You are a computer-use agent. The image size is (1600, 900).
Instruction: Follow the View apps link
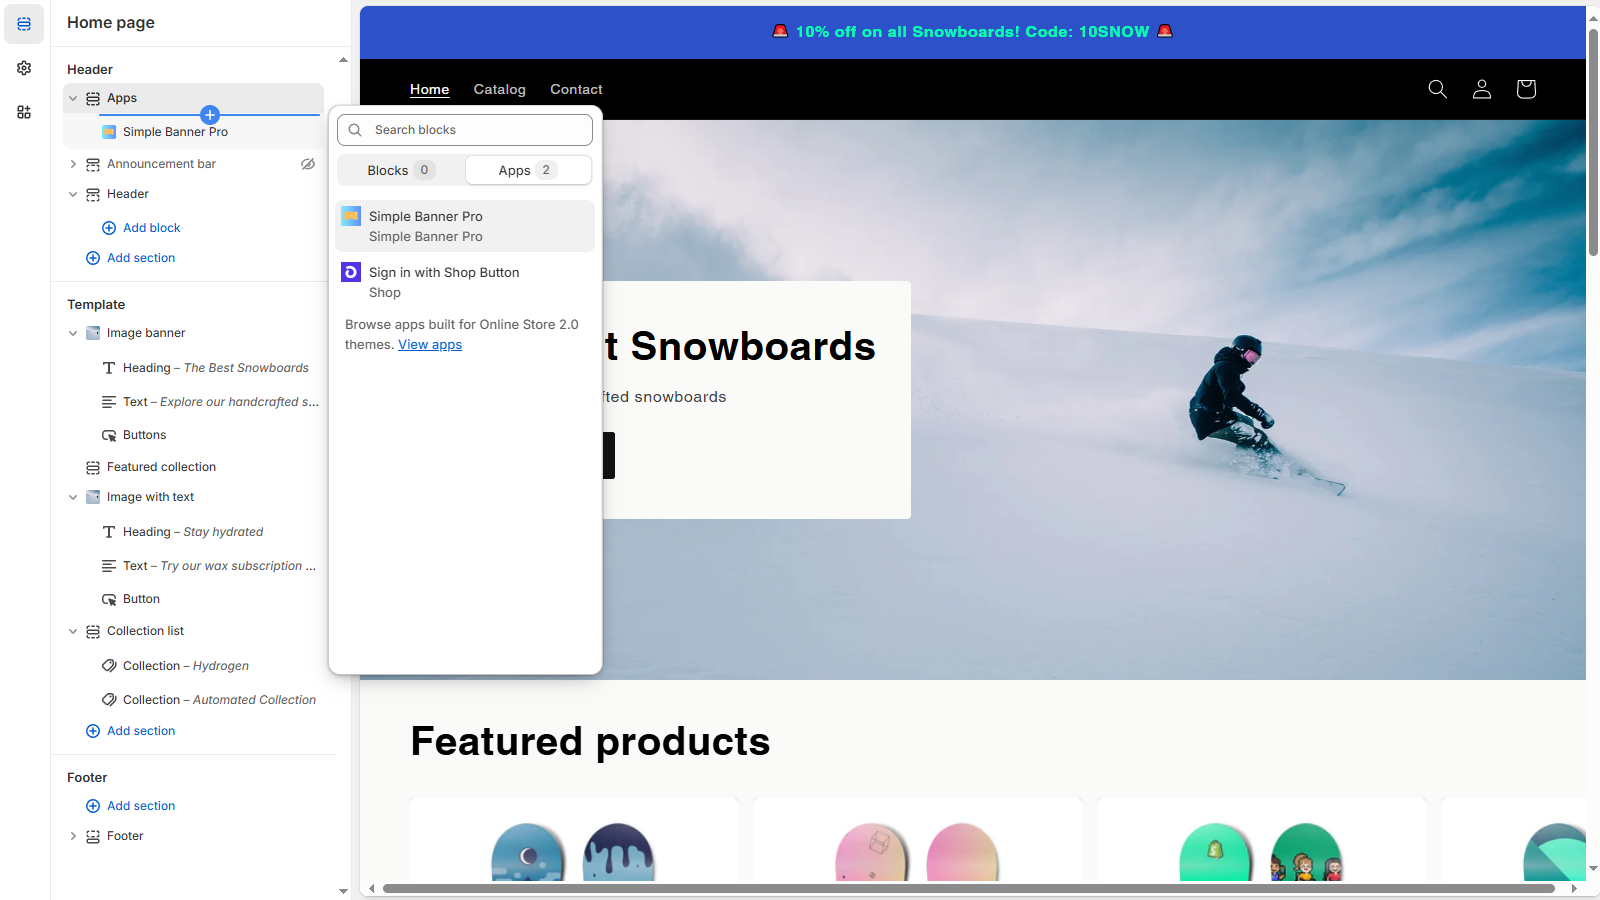coord(430,344)
